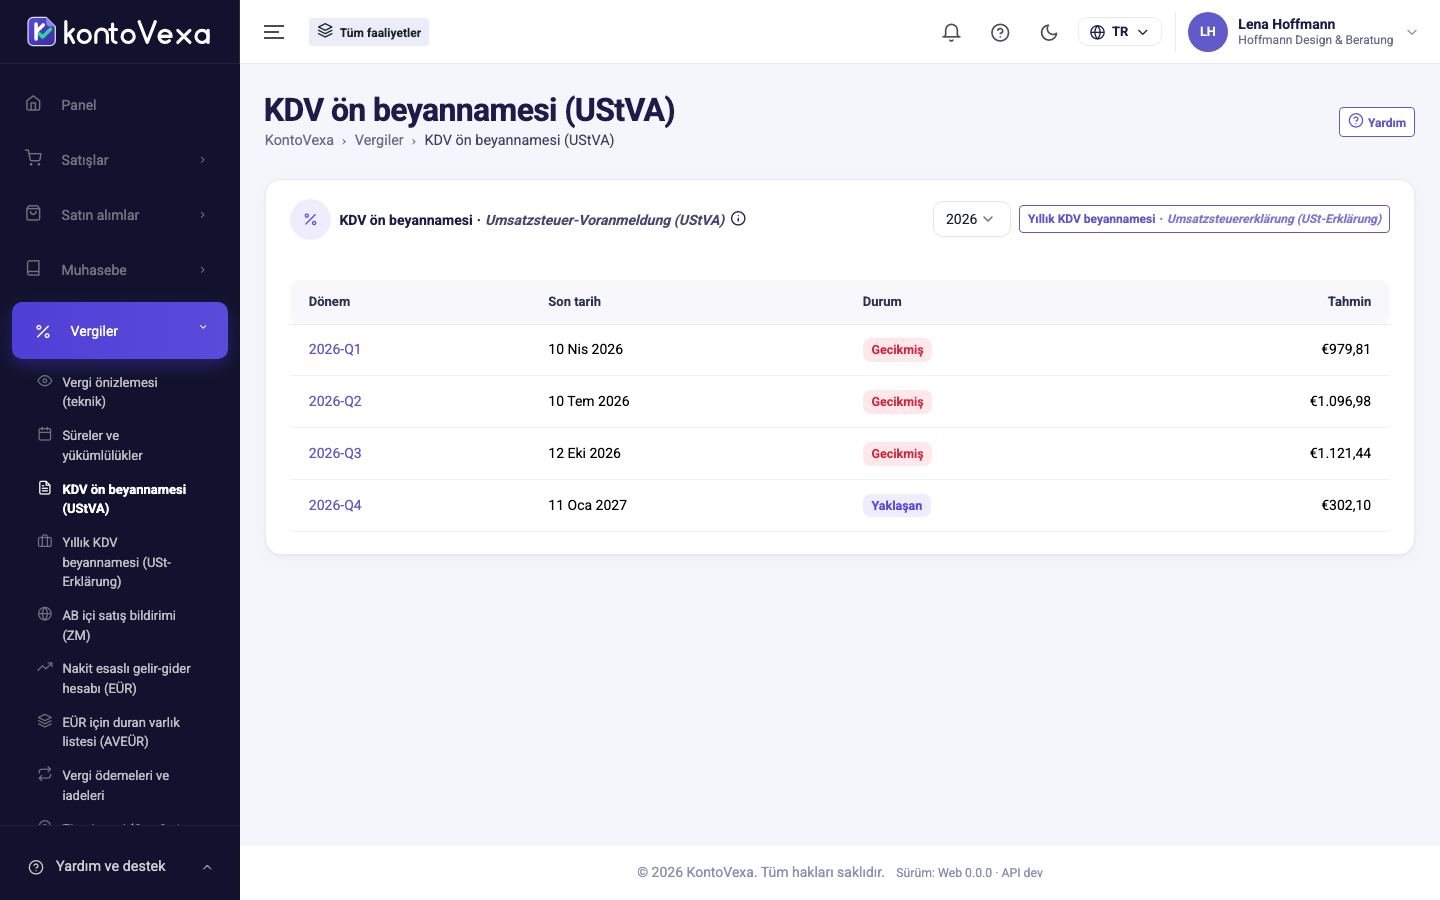This screenshot has width=1440, height=900.
Task: Toggle the hamburger sidebar menu
Action: (x=274, y=32)
